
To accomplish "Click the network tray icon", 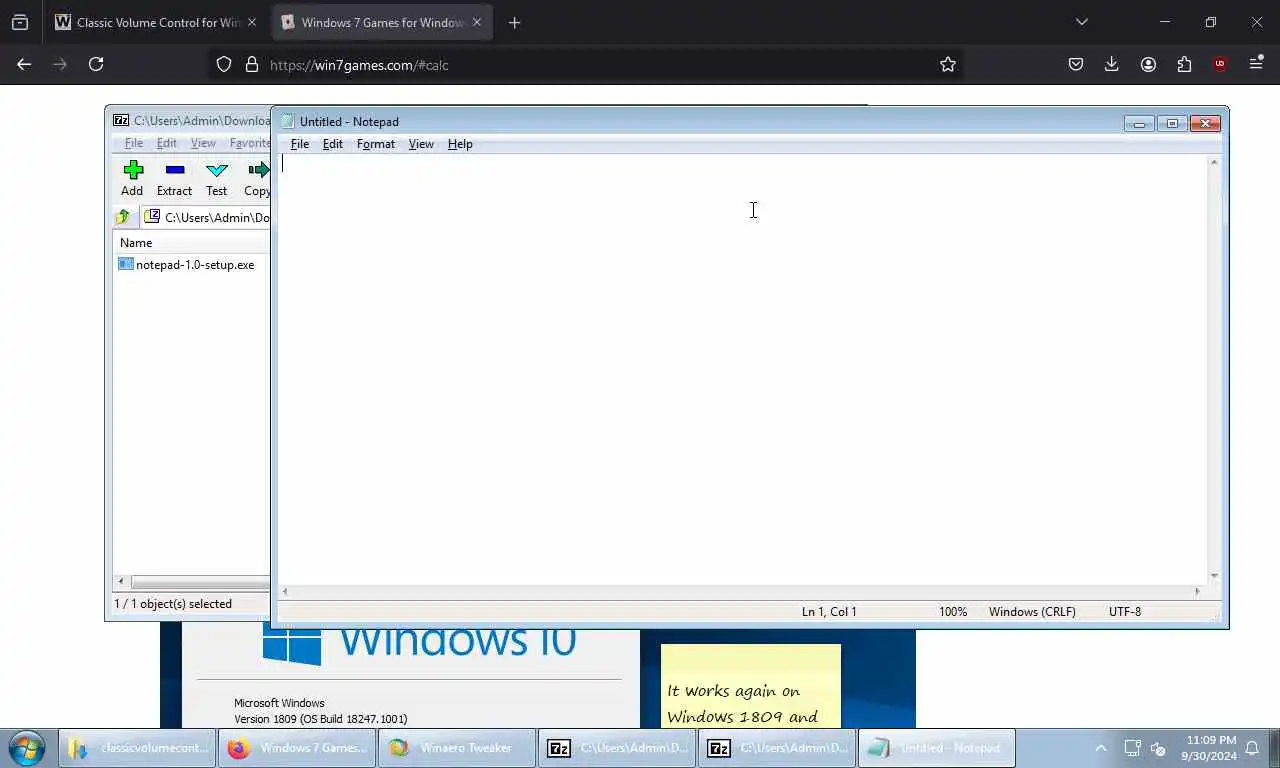I will click(x=1132, y=748).
